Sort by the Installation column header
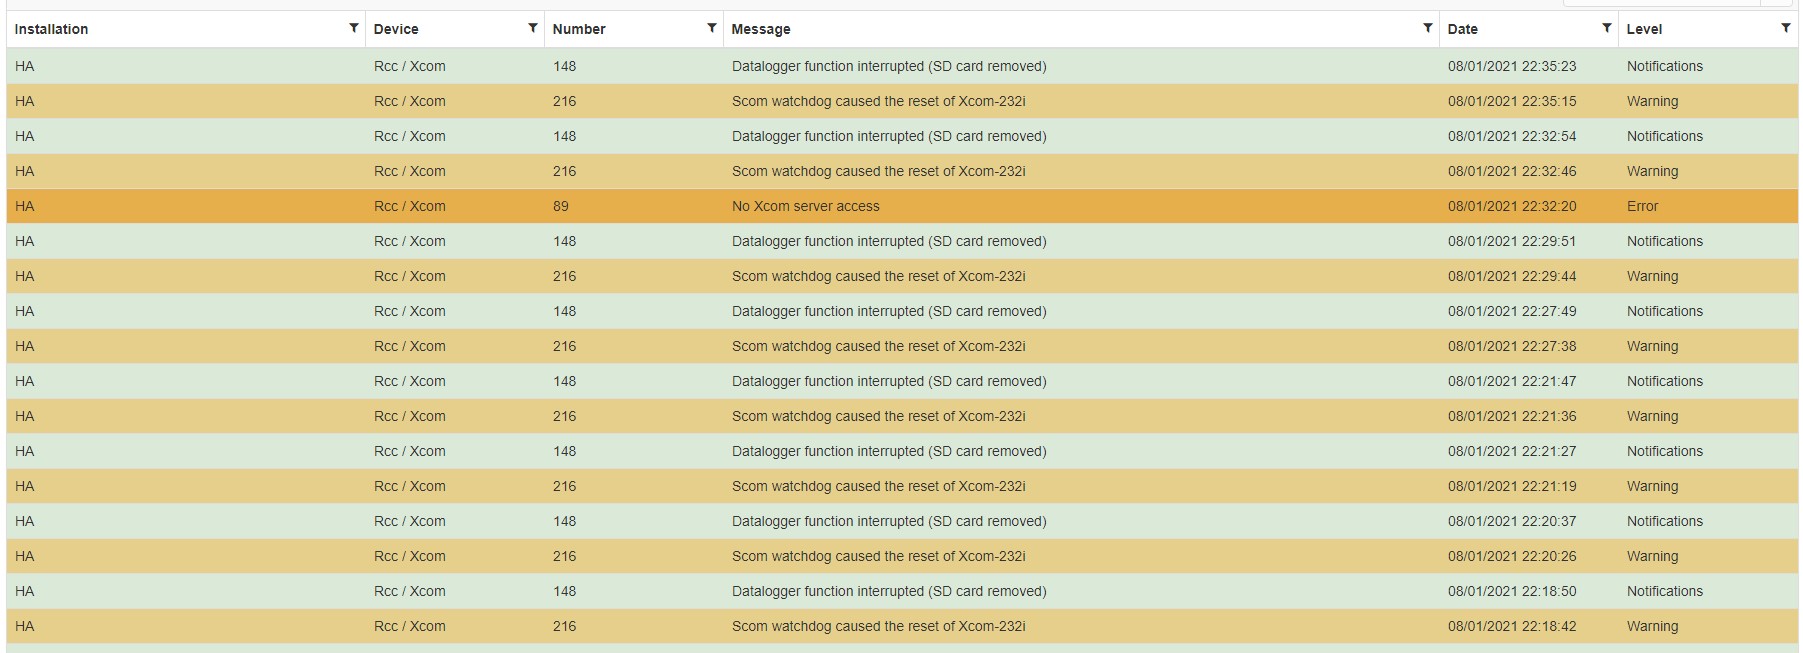The image size is (1803, 653). 51,29
